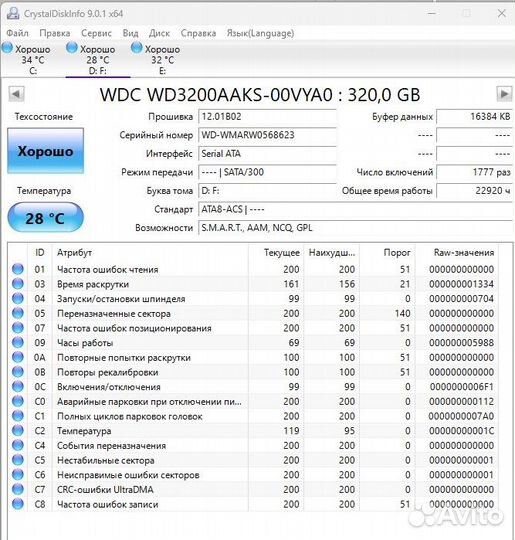Open the Правка menu

coord(55,33)
